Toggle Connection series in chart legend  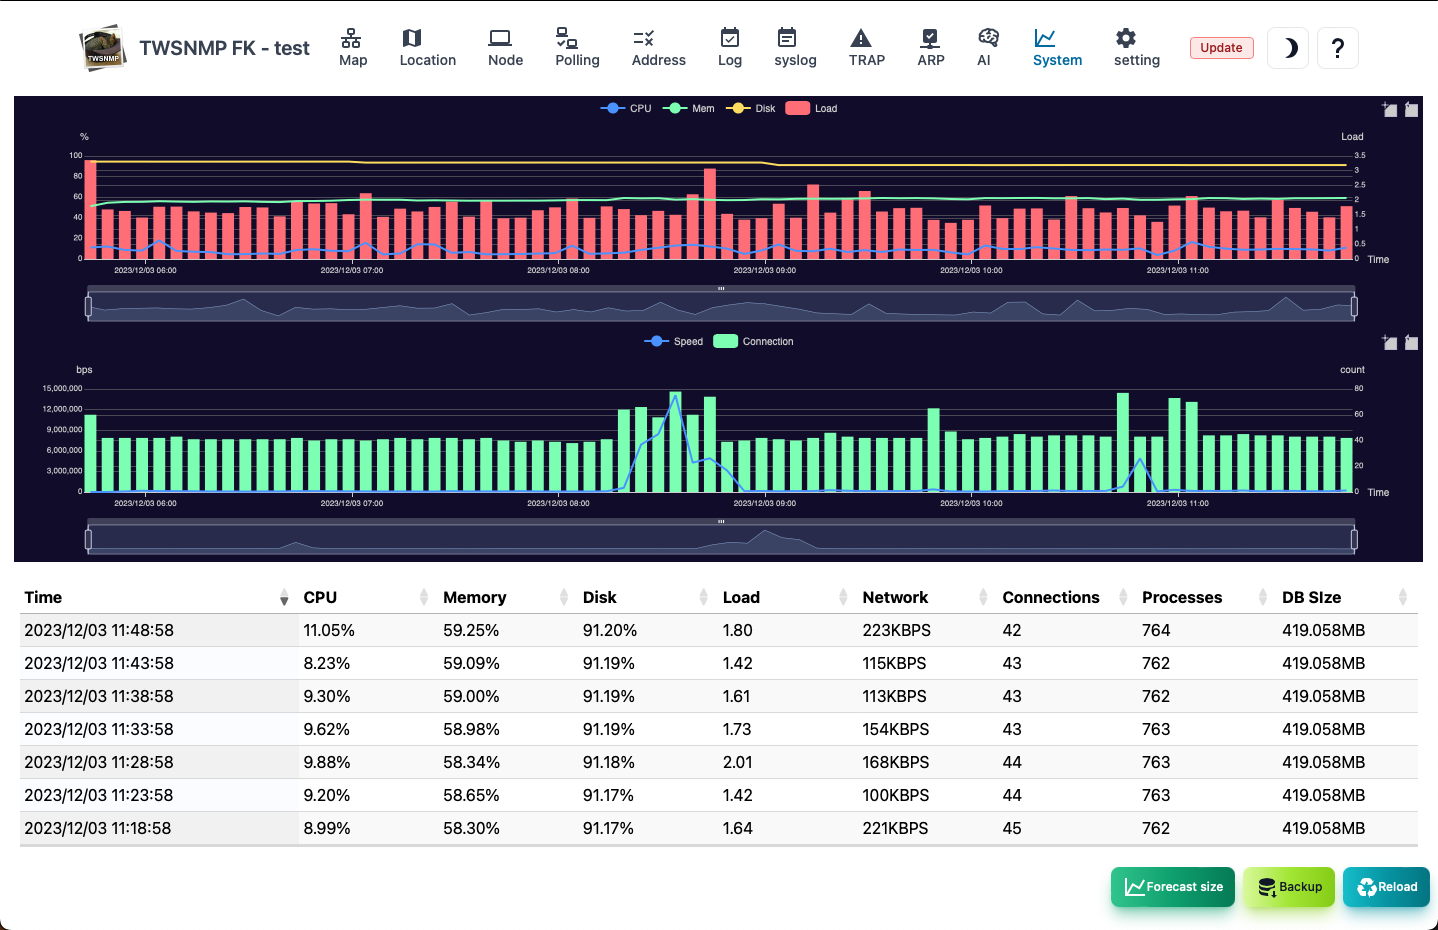753,341
